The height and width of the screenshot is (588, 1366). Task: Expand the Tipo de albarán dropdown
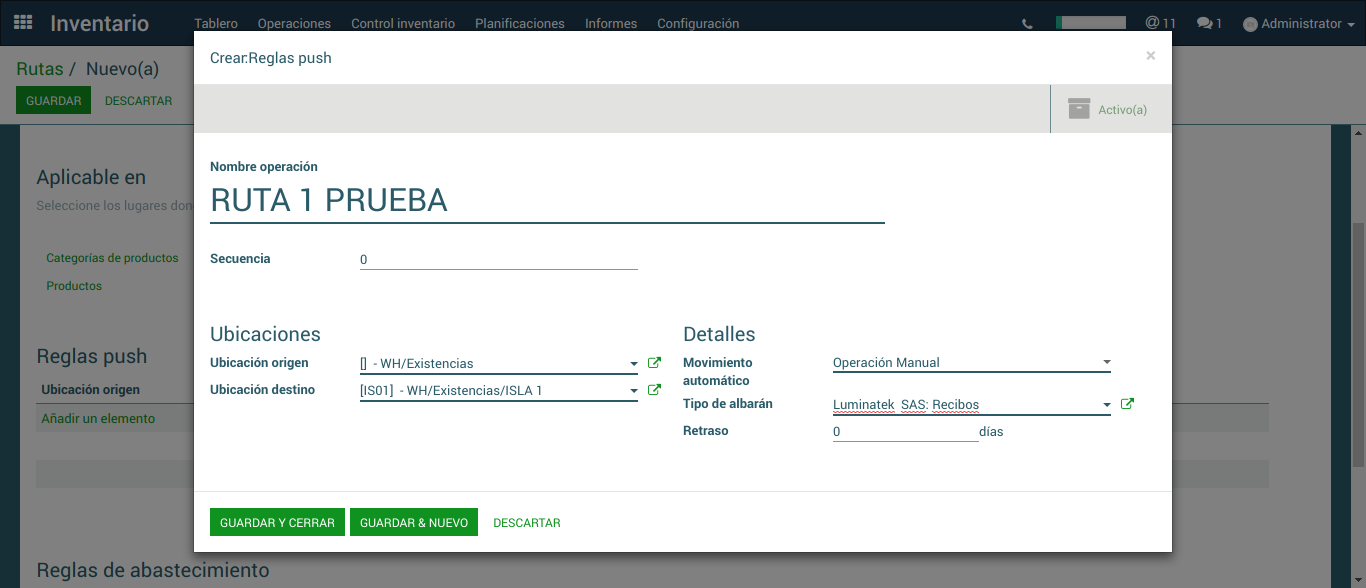pos(1106,405)
